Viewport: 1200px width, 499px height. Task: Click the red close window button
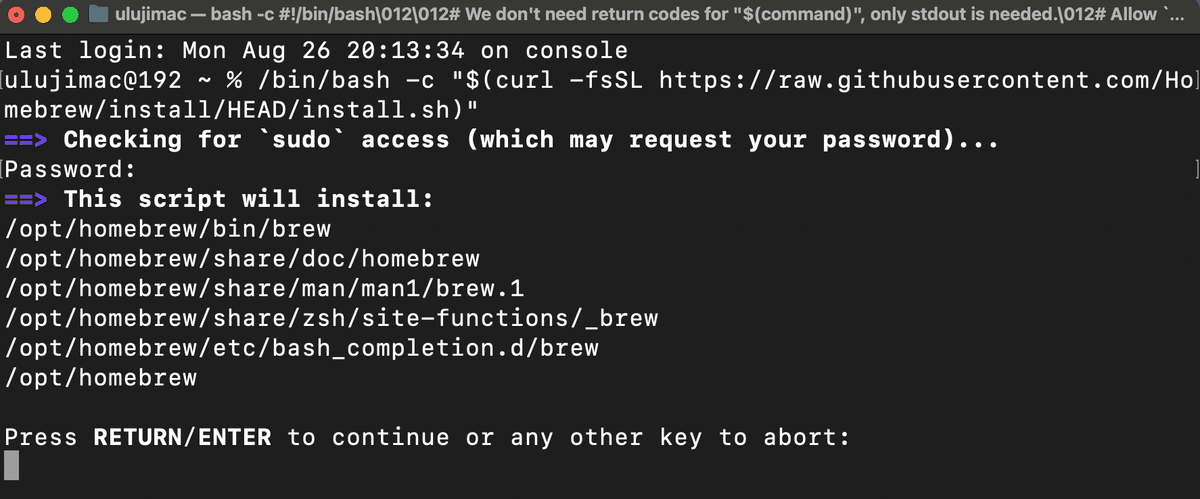pos(19,15)
